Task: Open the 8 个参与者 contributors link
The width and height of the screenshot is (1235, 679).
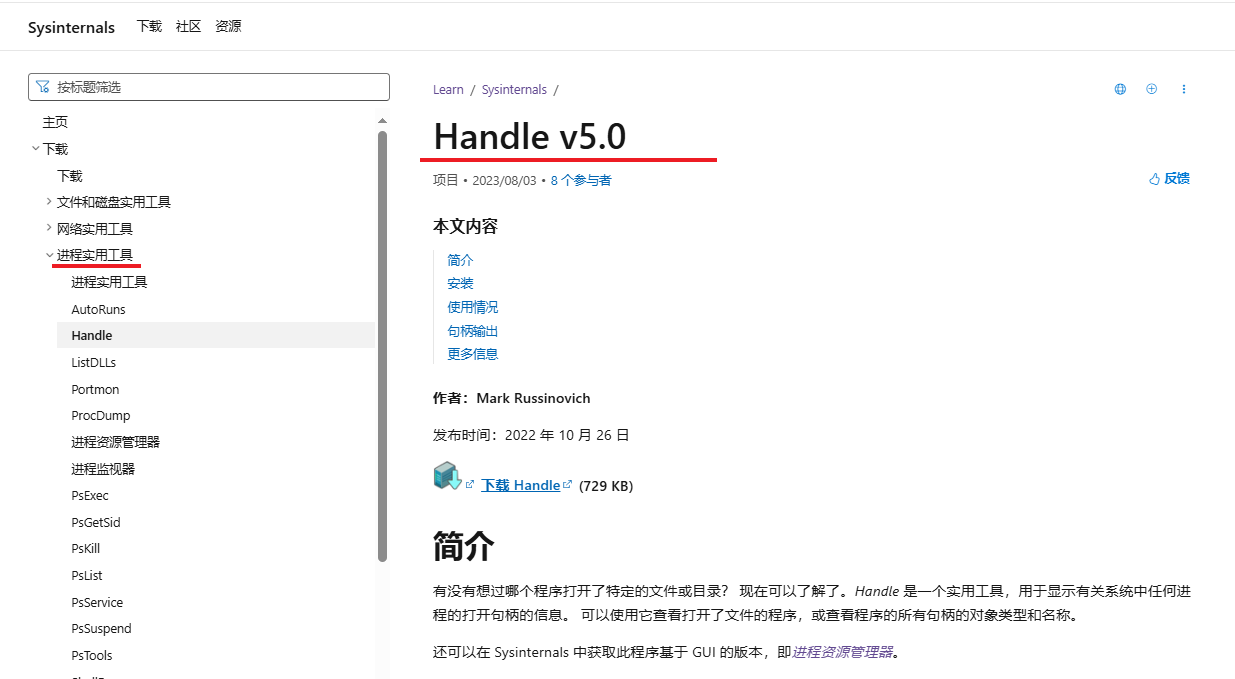Action: pyautogui.click(x=580, y=180)
